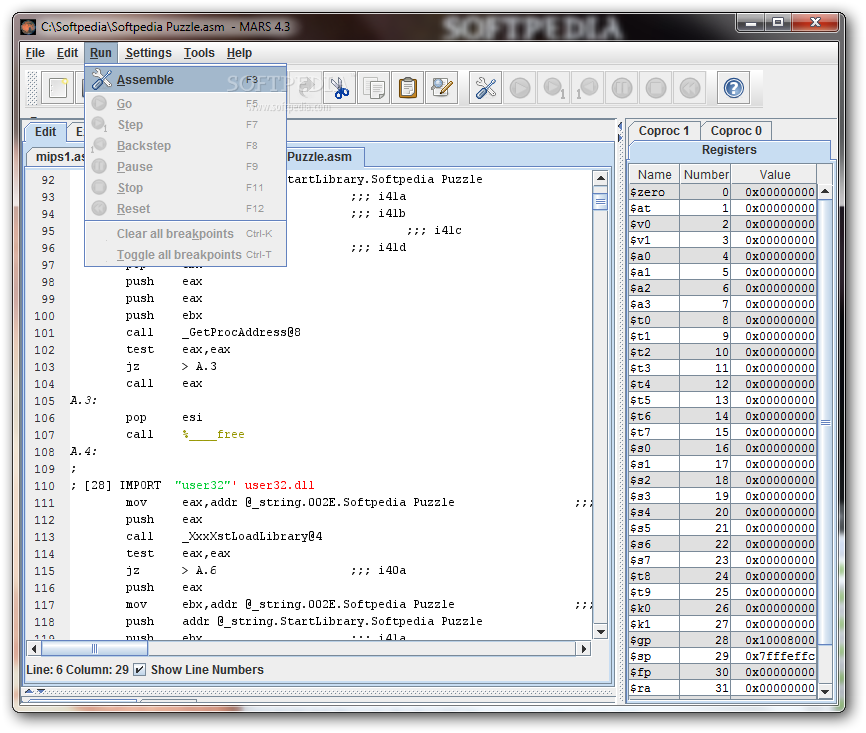The width and height of the screenshot is (866, 733).
Task: Choose Stop in the Run menu
Action: pos(186,188)
